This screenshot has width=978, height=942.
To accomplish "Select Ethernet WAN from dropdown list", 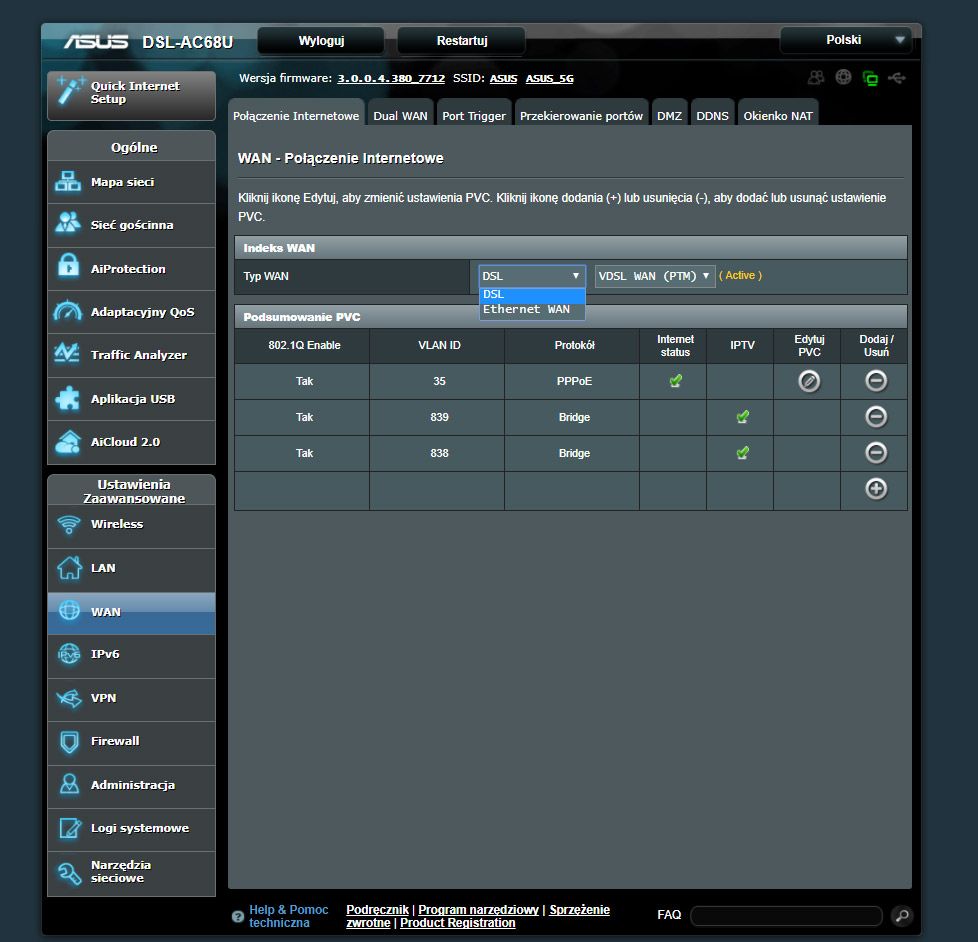I will (527, 310).
